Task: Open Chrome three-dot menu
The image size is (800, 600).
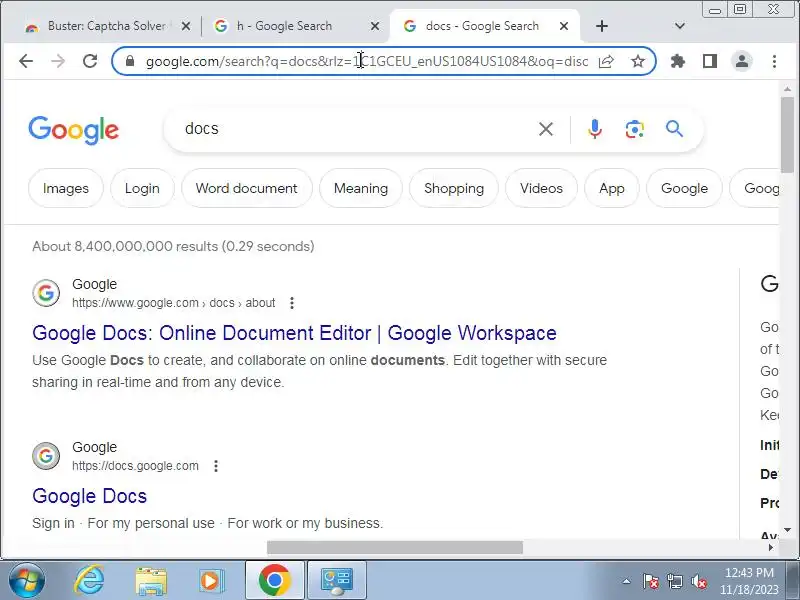Action: tap(774, 61)
